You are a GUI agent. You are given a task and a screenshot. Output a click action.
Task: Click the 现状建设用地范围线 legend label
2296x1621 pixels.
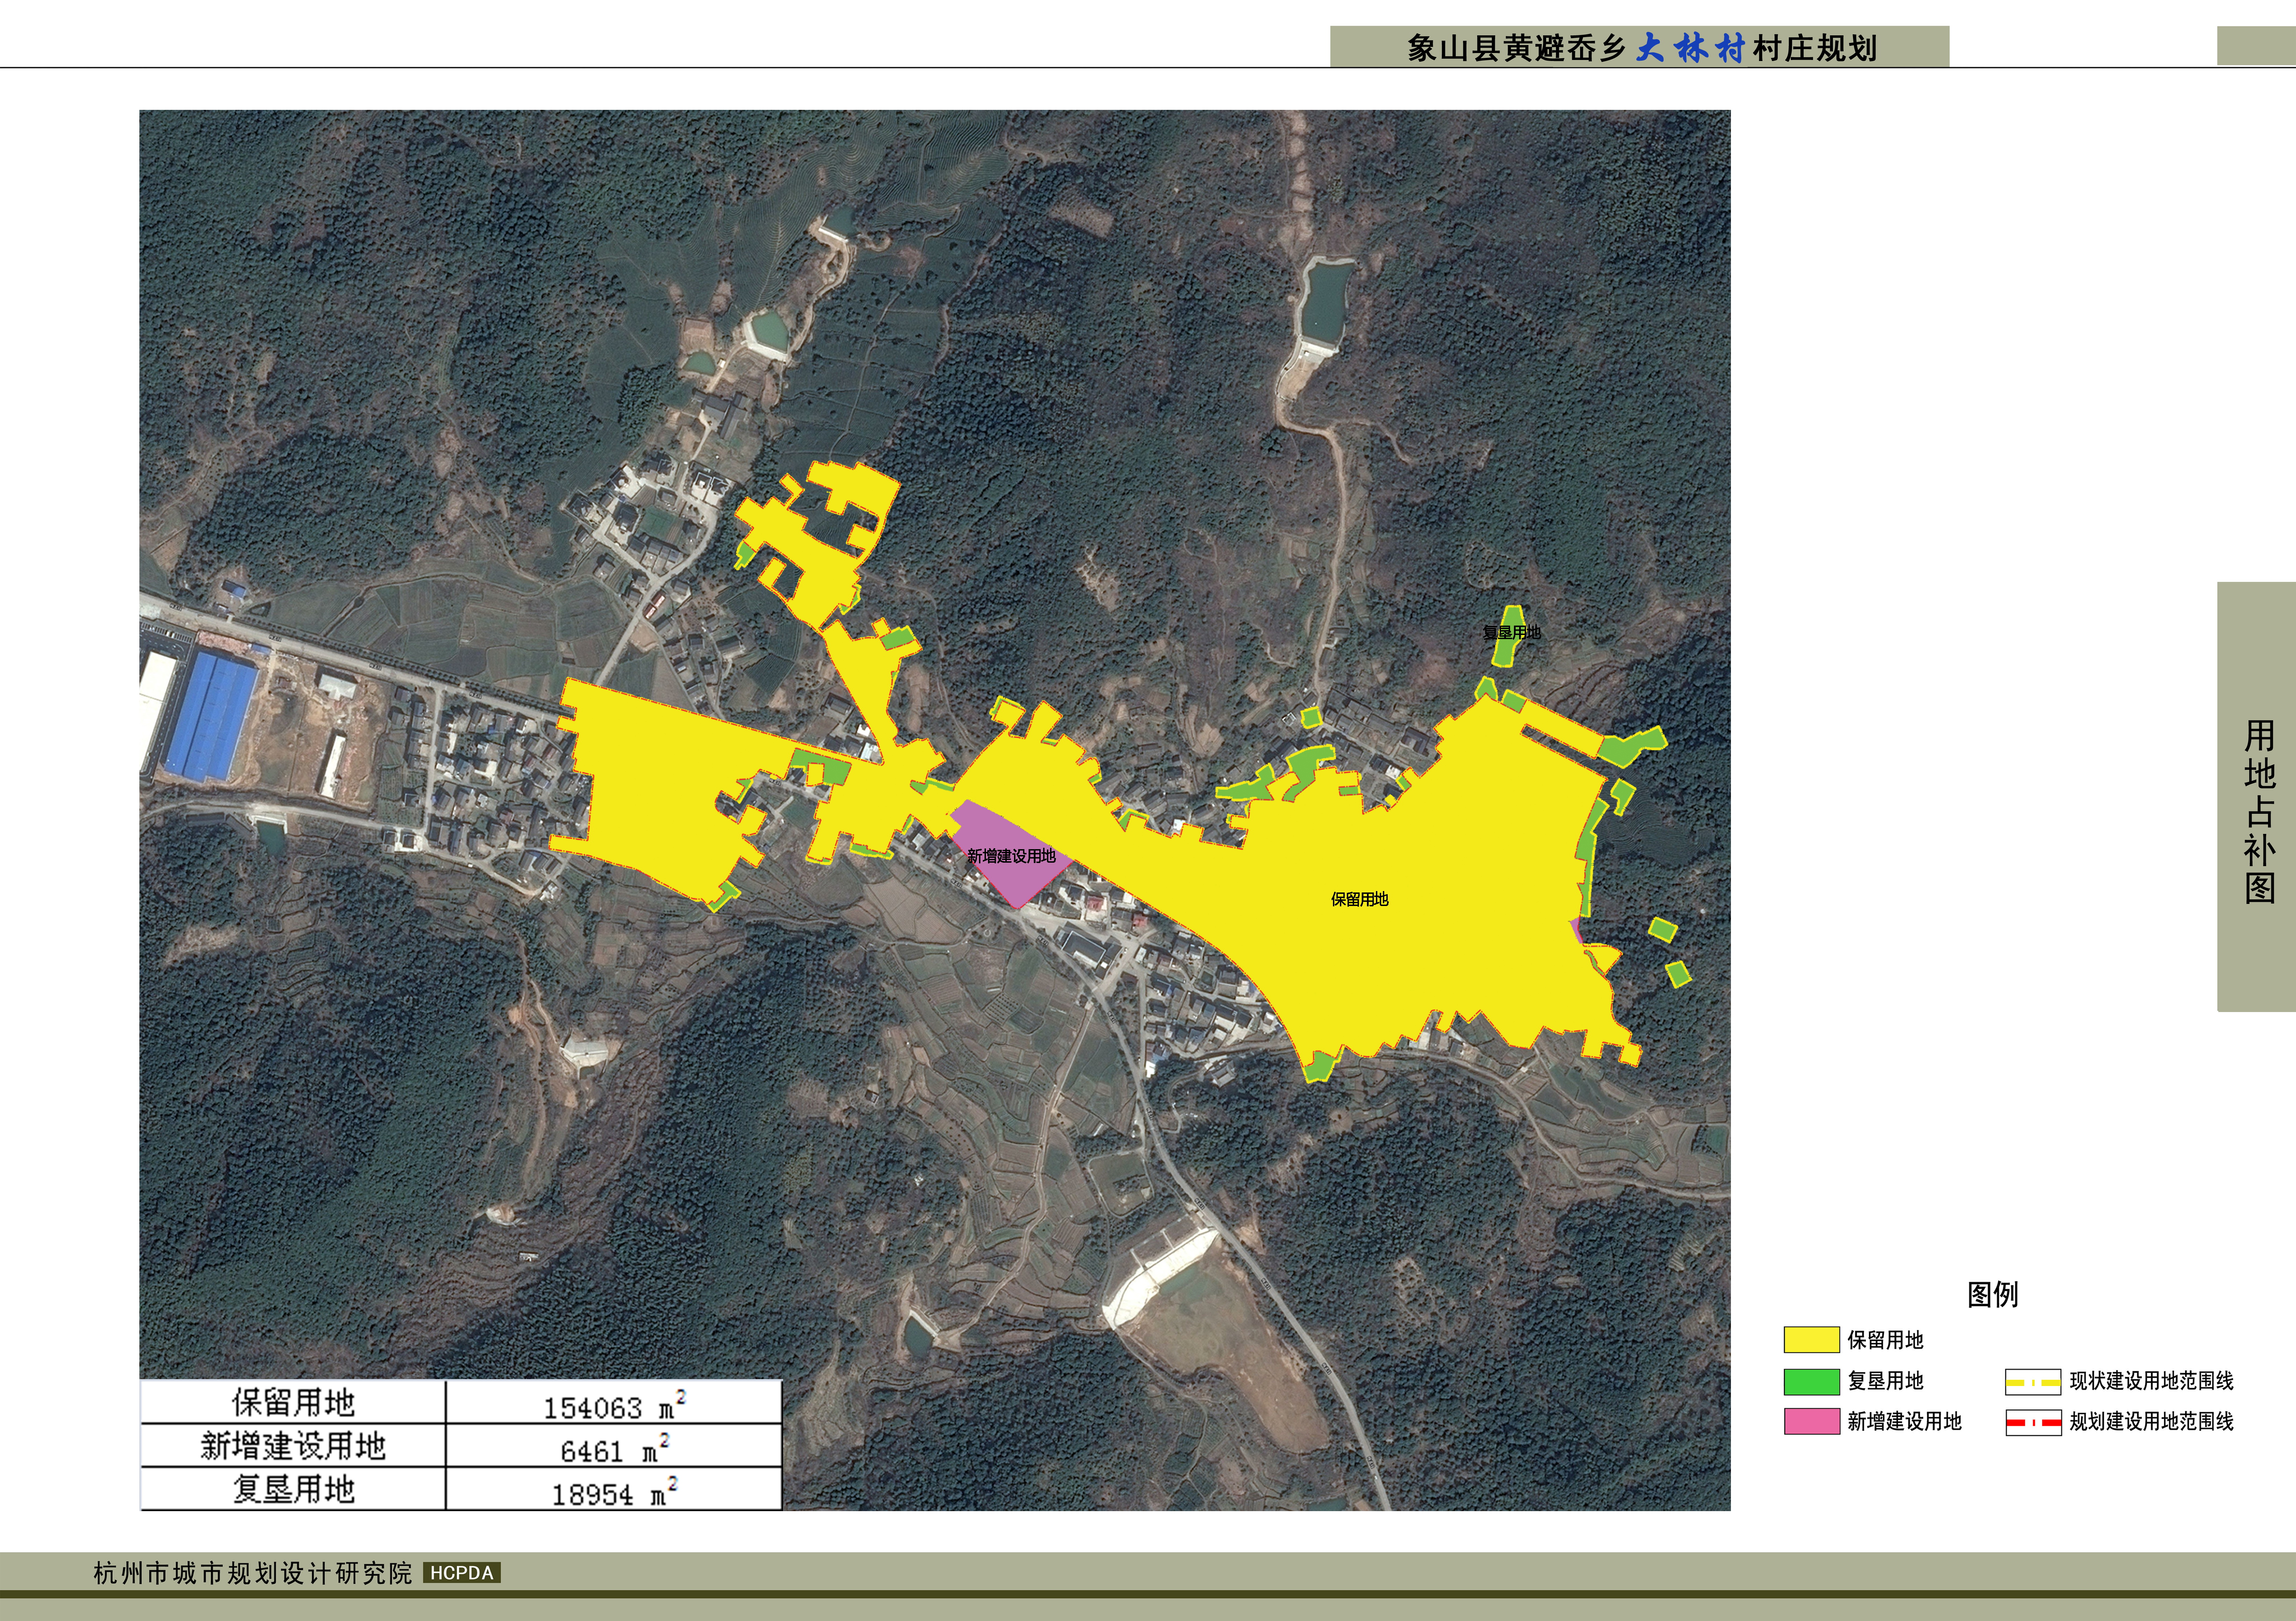[x=2151, y=1381]
